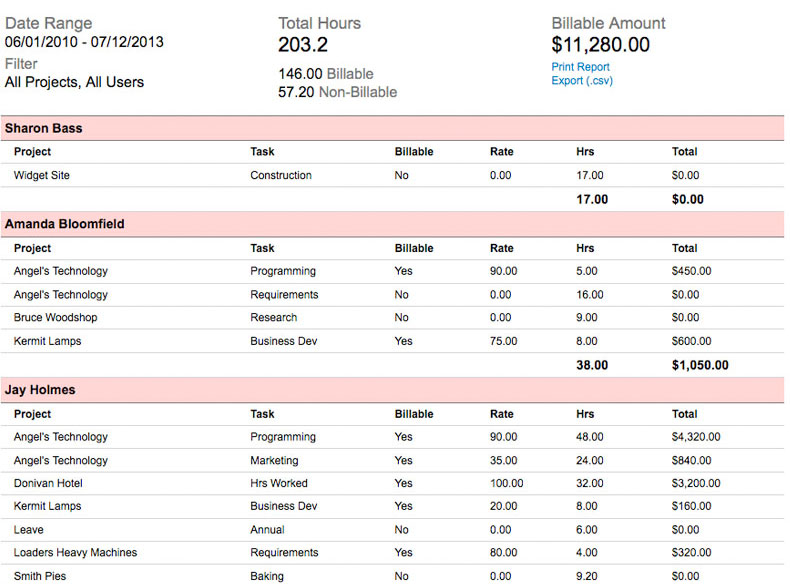Click the Jay Holmes section header

(x=40, y=390)
